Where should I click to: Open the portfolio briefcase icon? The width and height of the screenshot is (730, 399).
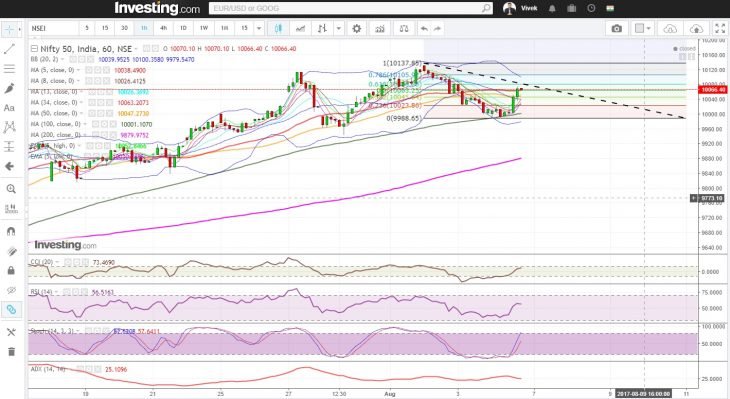(572, 8)
